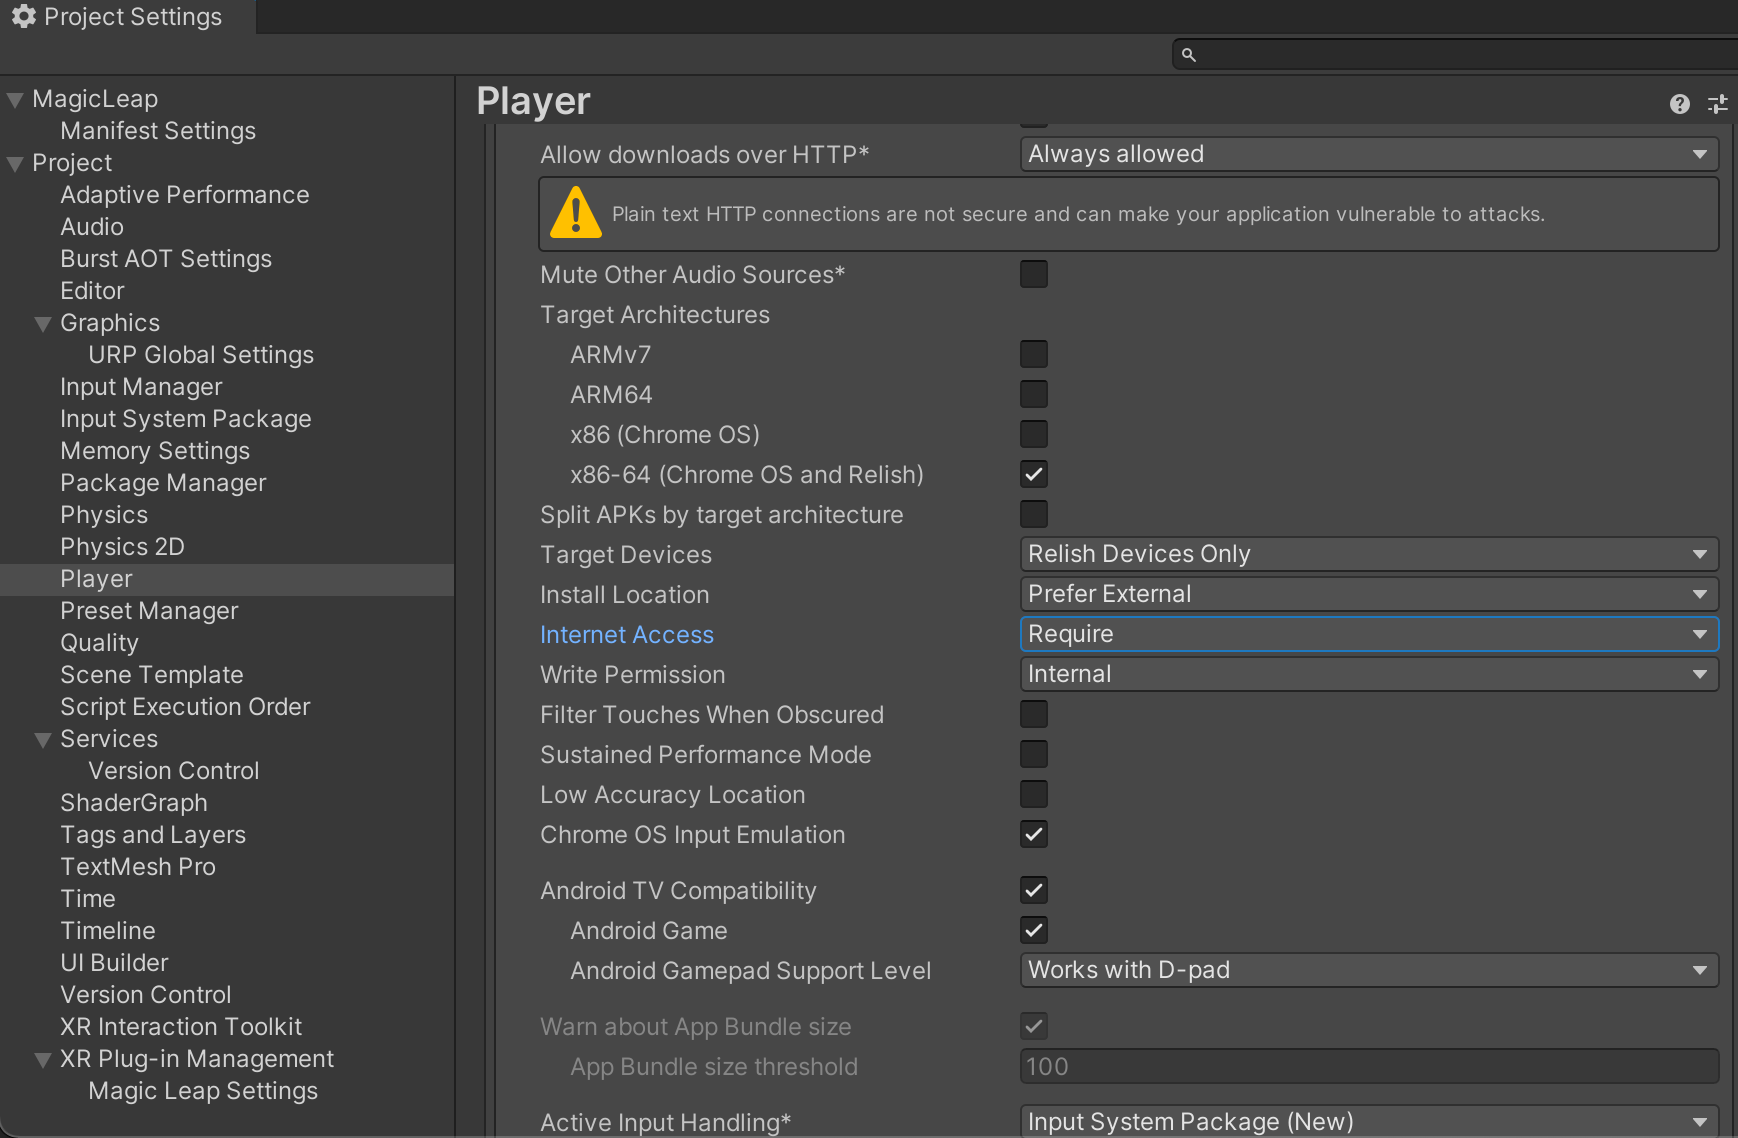
Task: Collapse the MagicLeap section disclosure triangle
Action: (14, 98)
